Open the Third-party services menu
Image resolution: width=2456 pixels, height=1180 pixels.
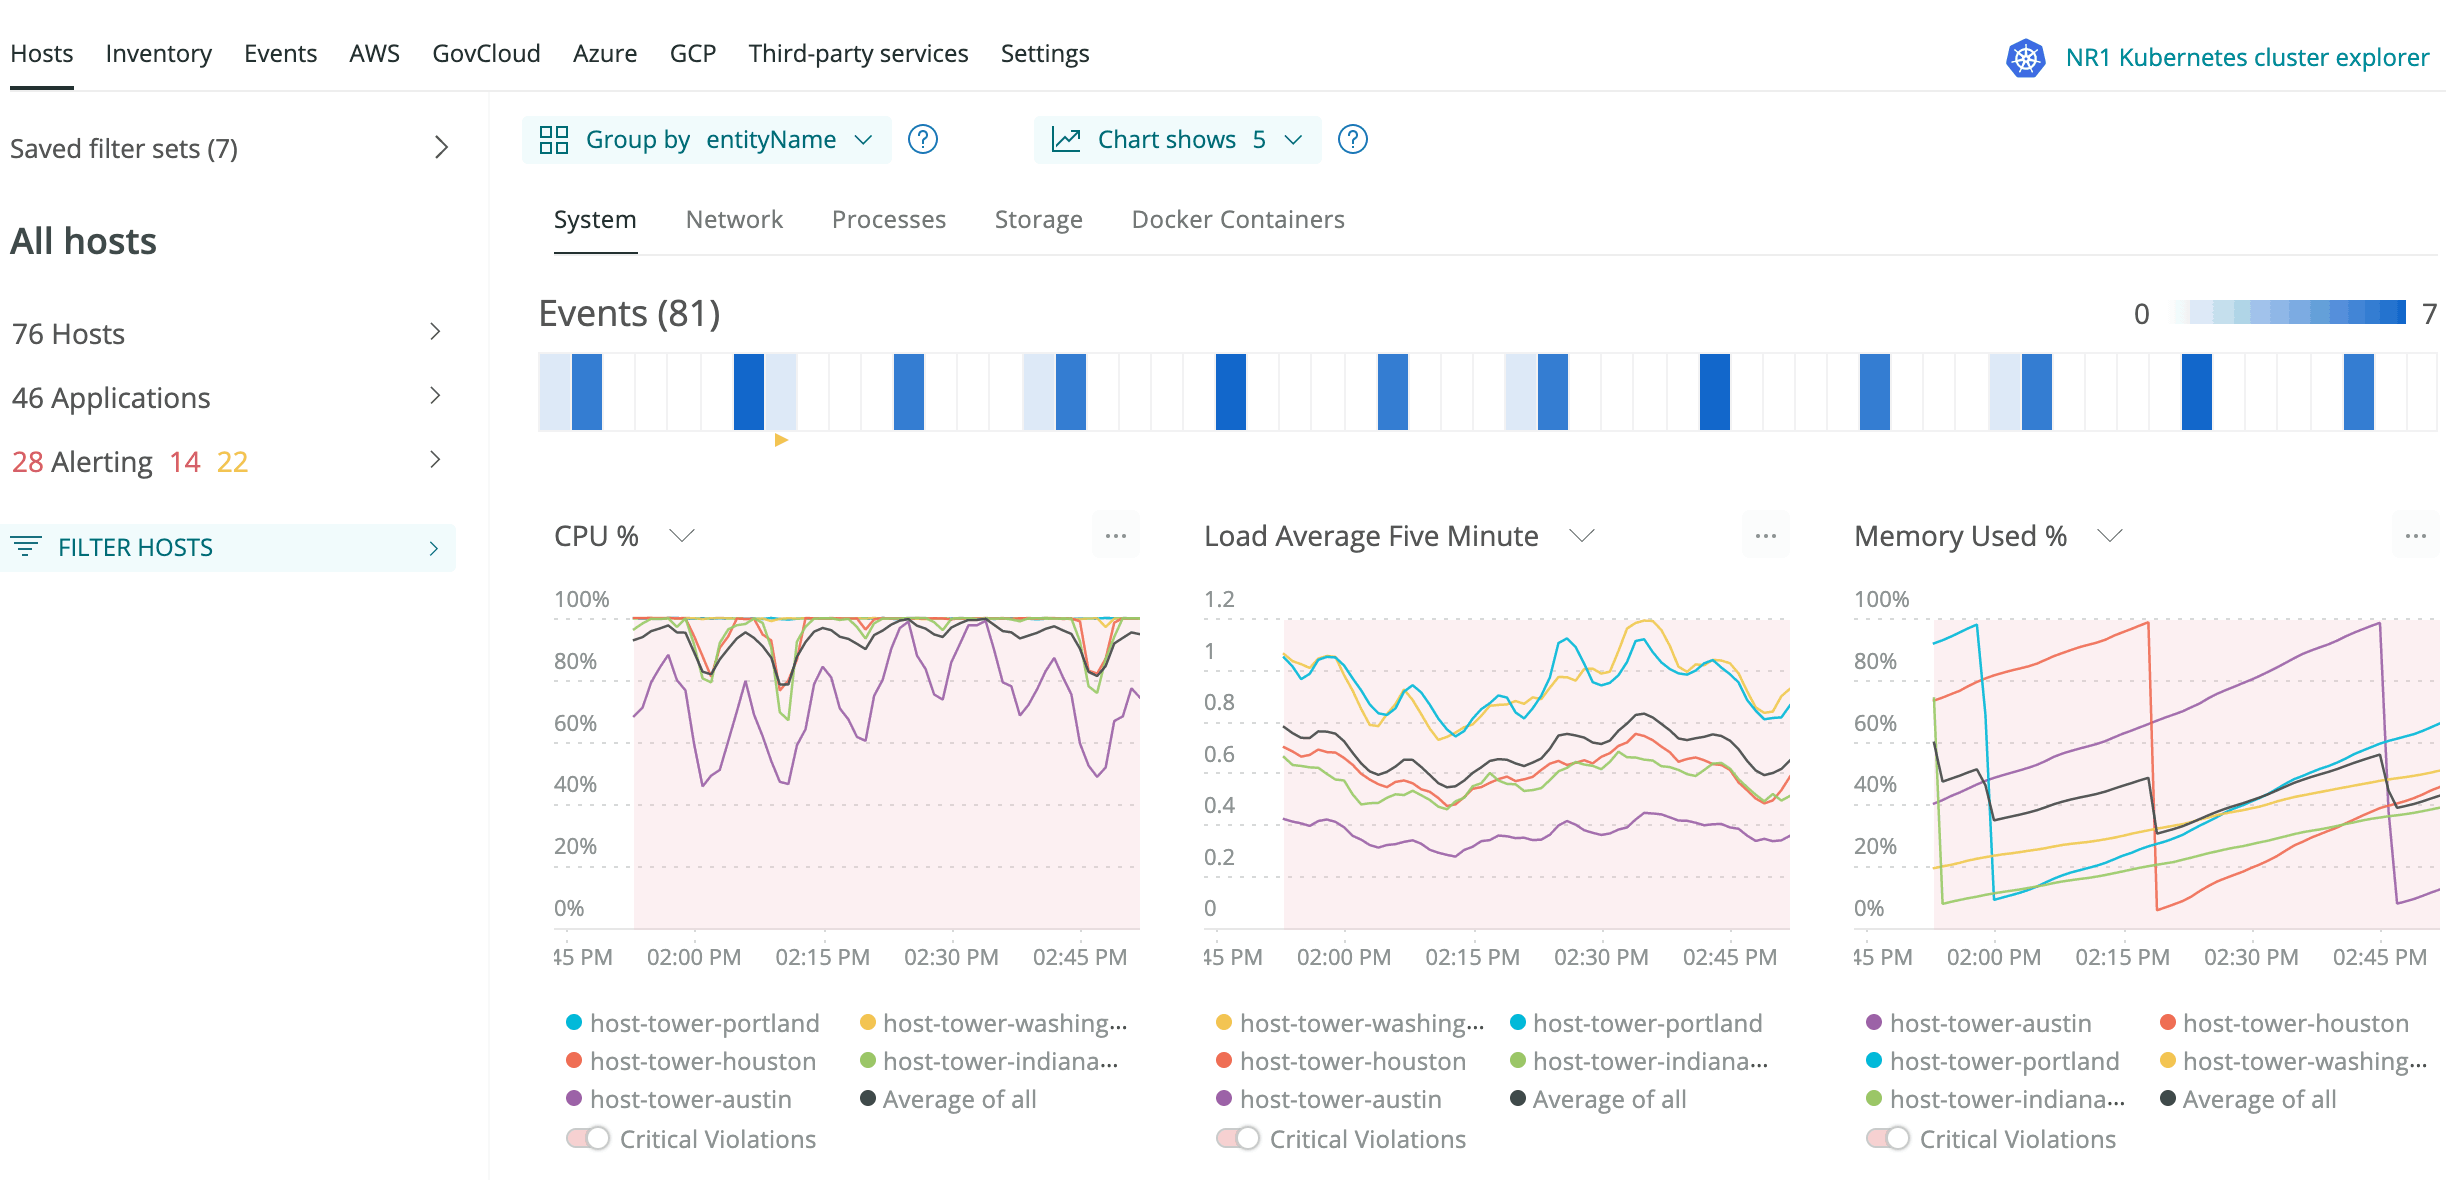pyautogui.click(x=857, y=53)
